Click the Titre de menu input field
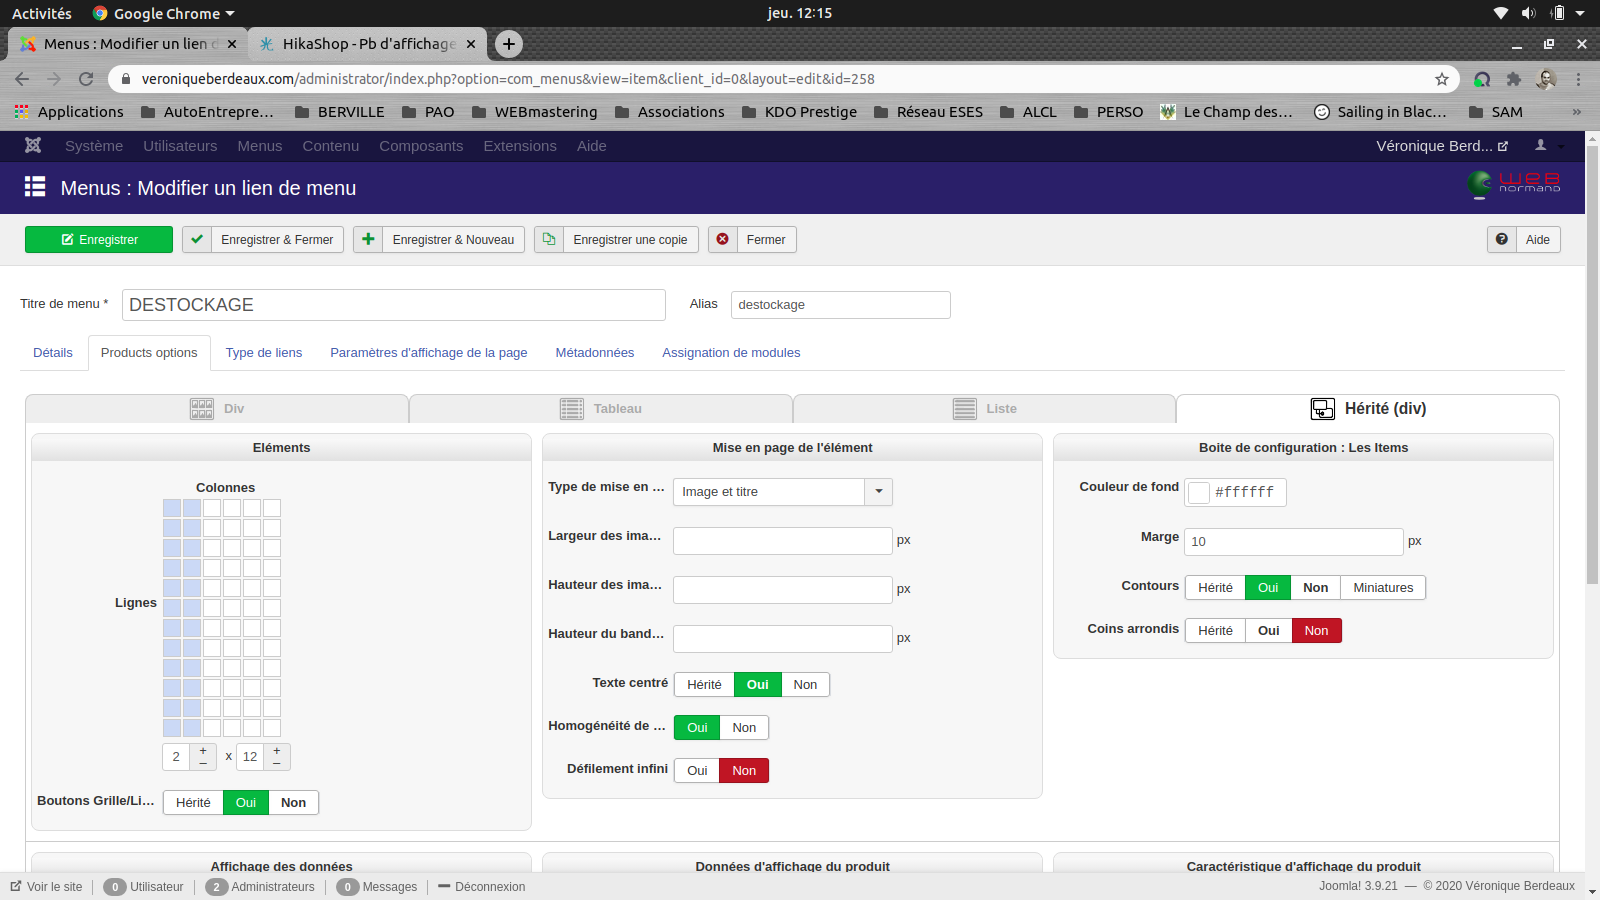Screen dimensions: 1600x900 point(394,305)
